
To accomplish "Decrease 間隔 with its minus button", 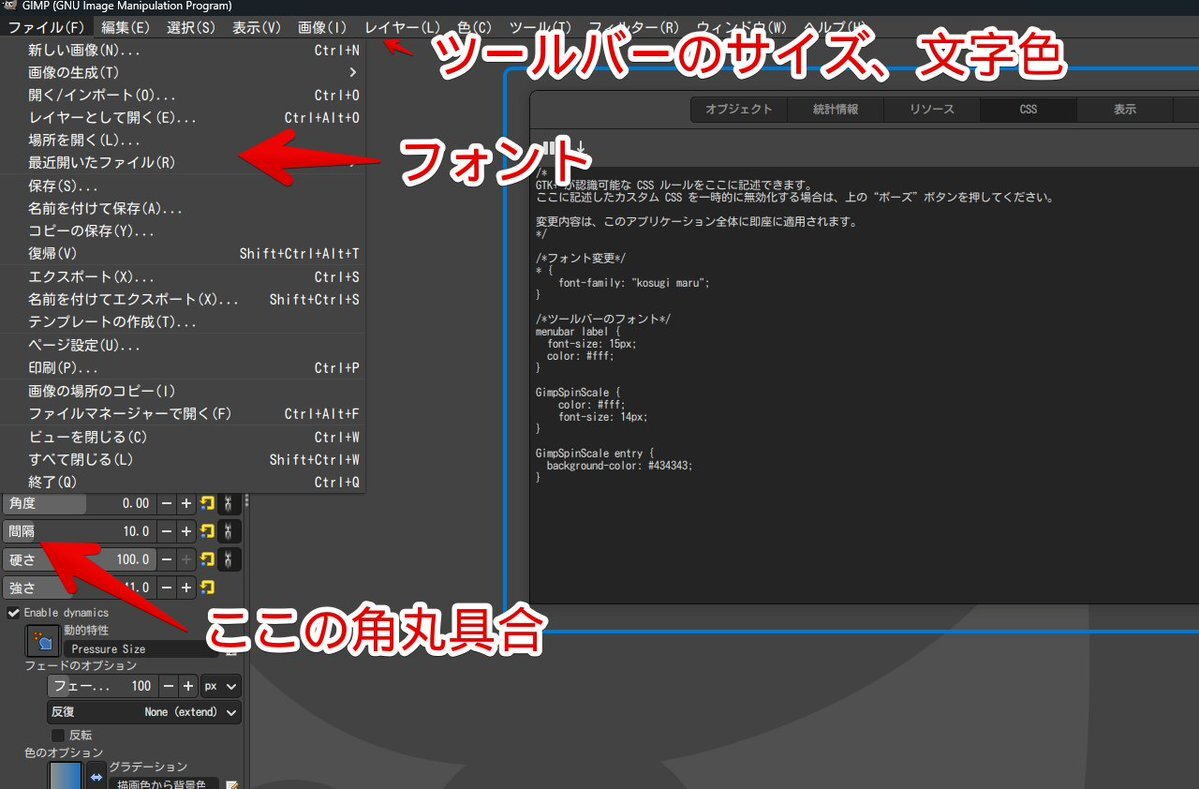I will 167,531.
